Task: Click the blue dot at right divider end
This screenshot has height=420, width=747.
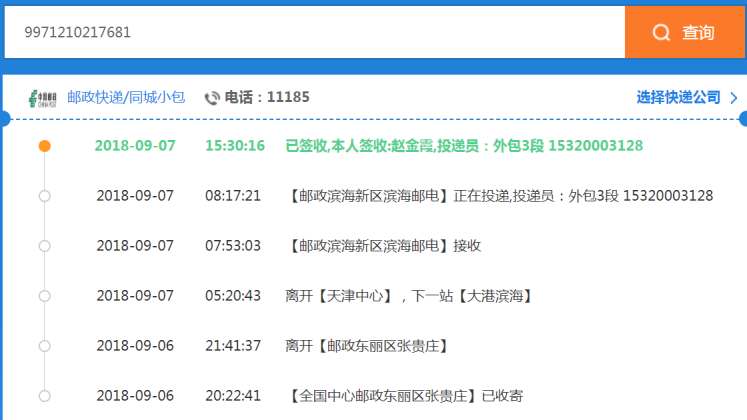Action: [743, 119]
